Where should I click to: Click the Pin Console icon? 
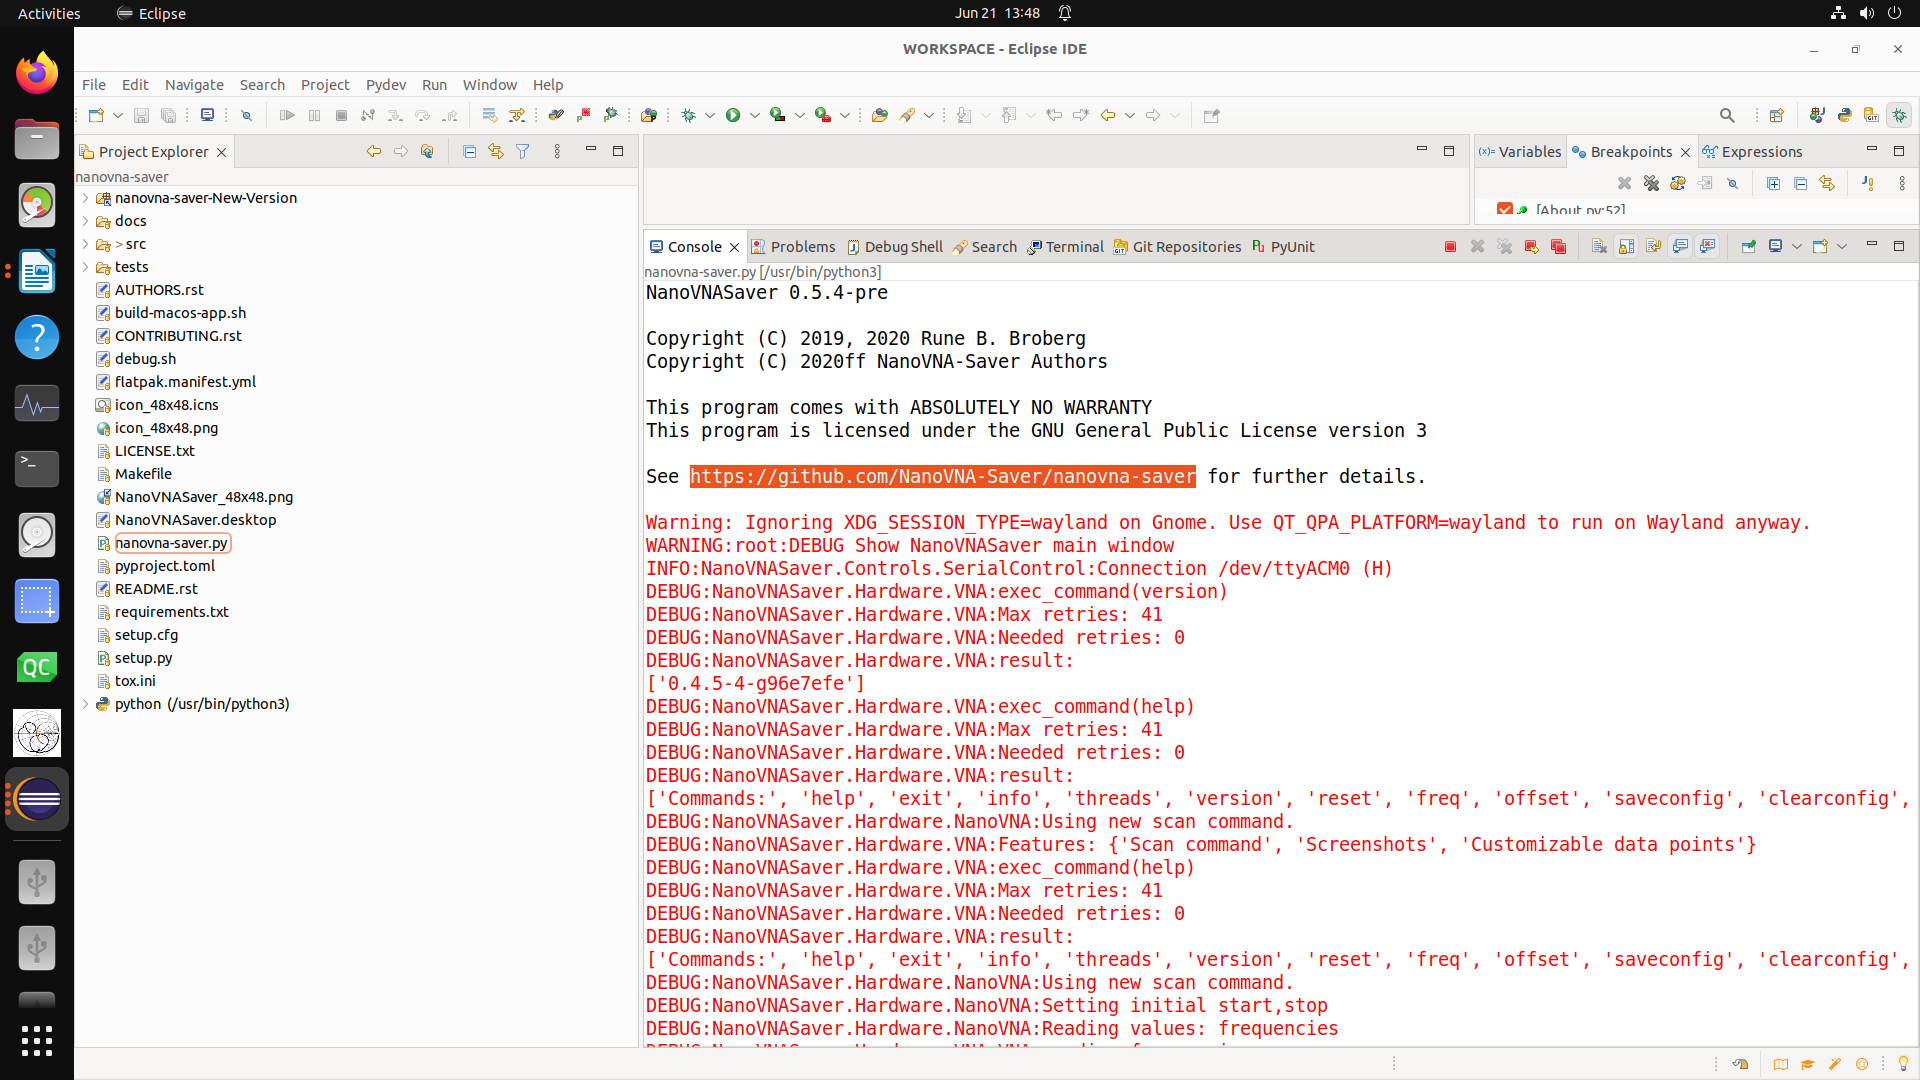click(1748, 246)
